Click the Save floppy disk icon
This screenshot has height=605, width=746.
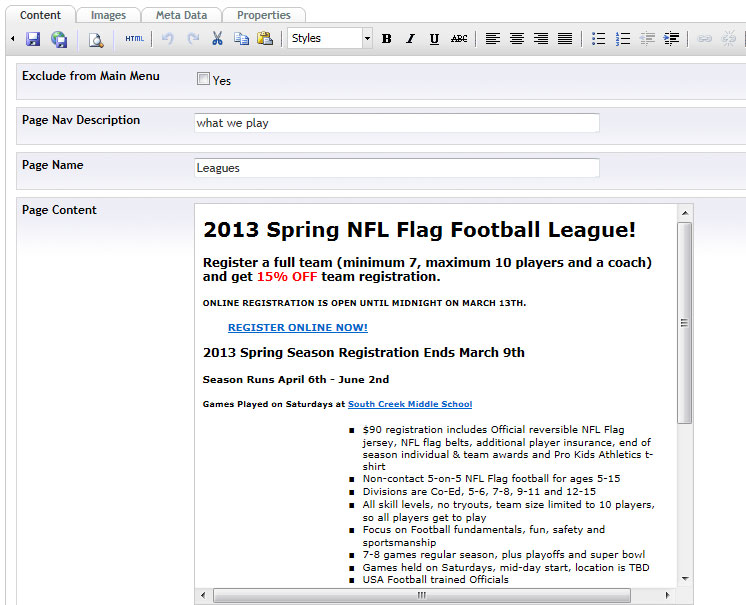[33, 39]
